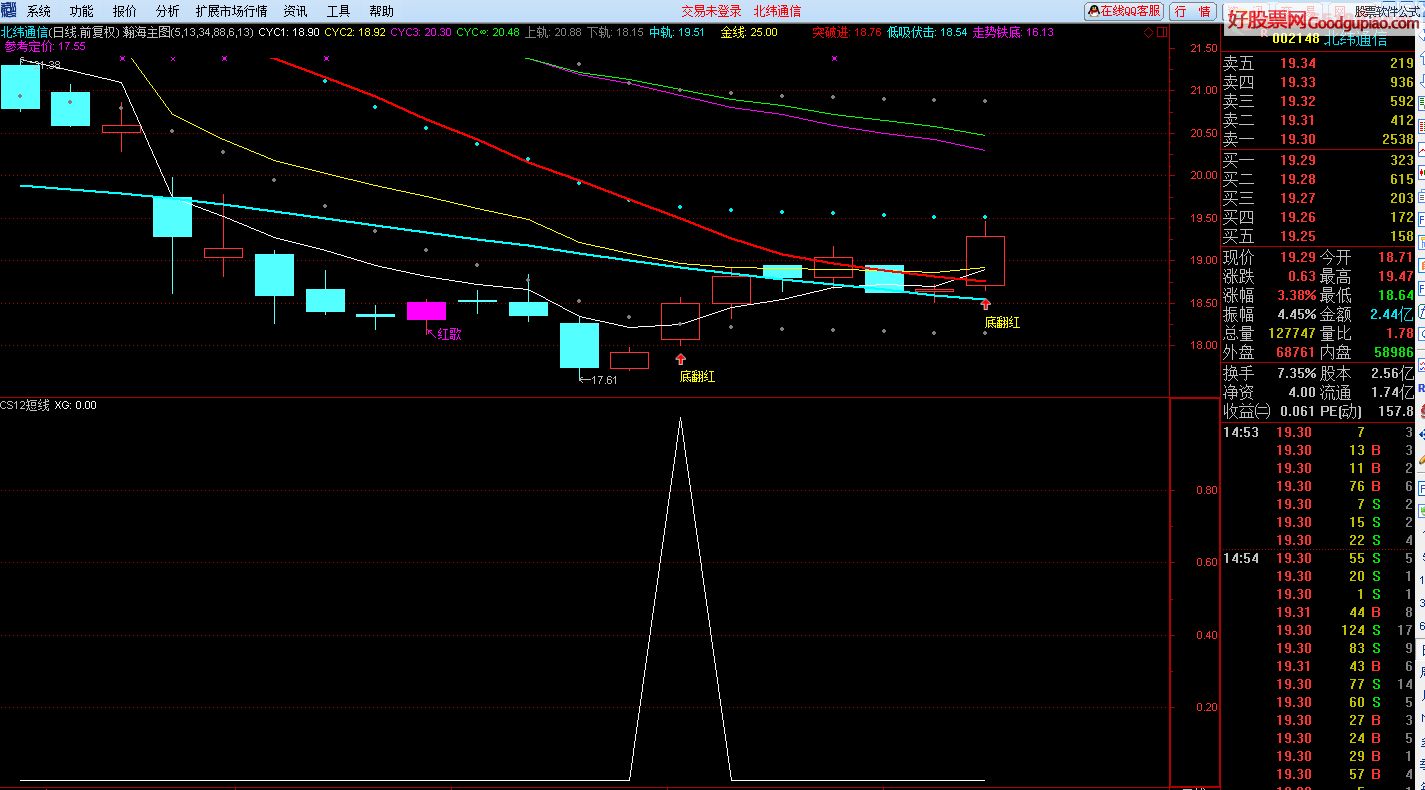
Task: Click the 今开 18.71 value
Action: [x=1396, y=257]
